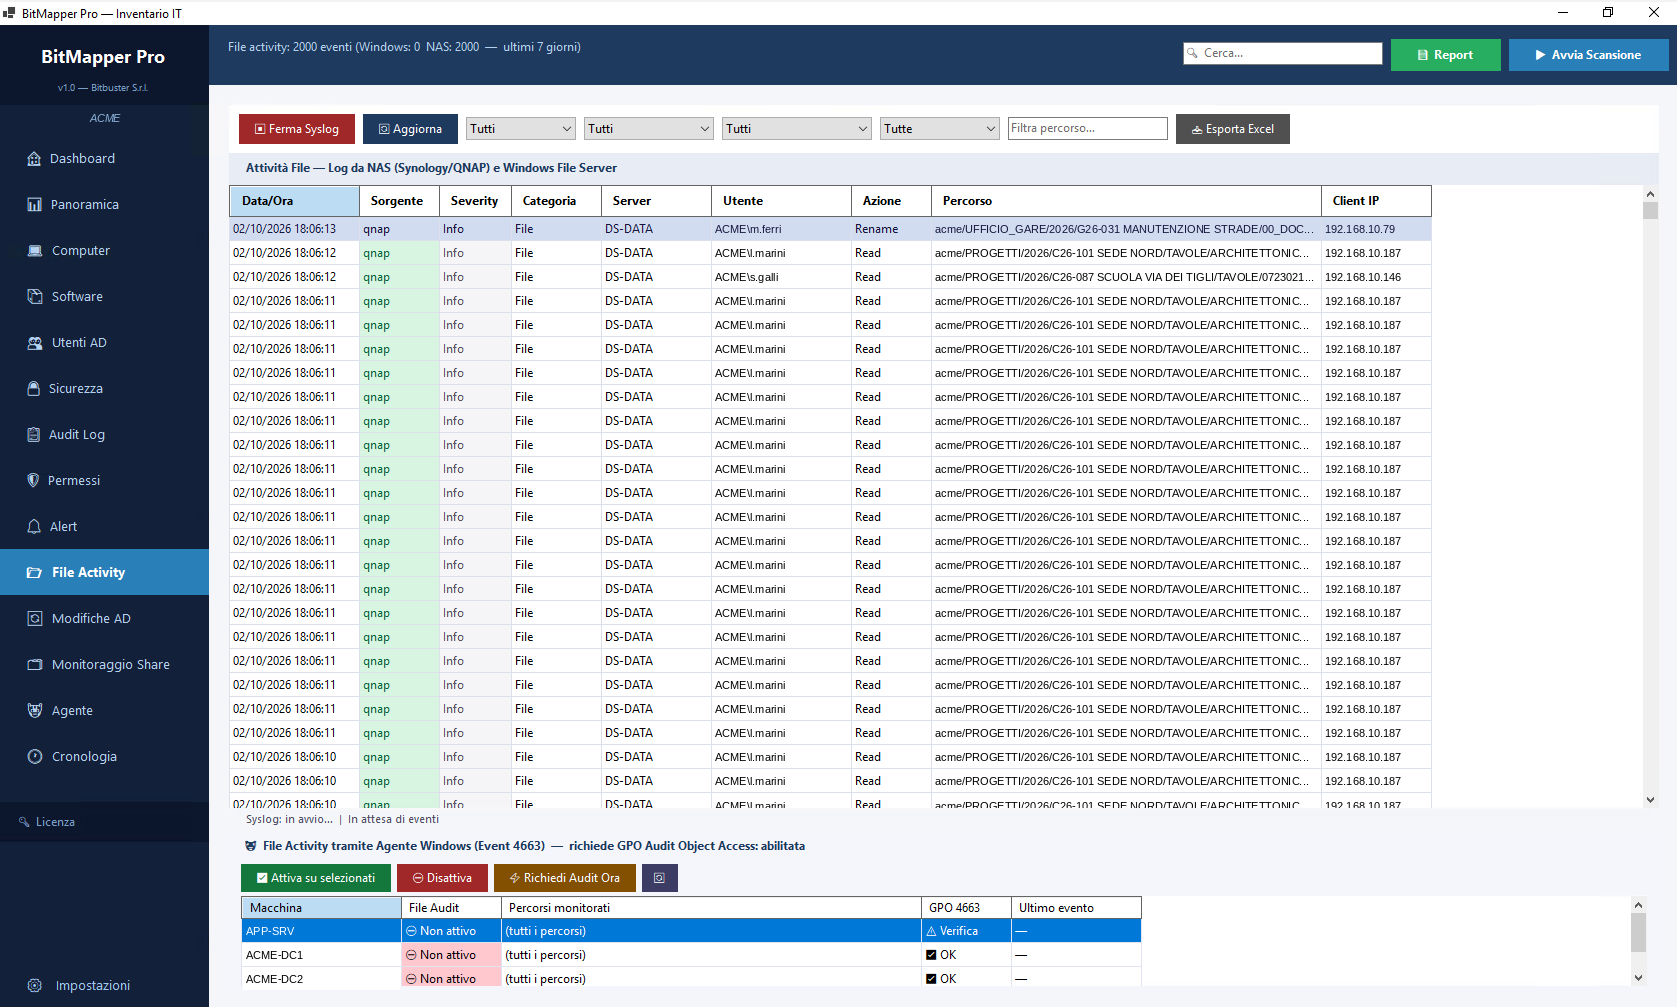
Task: Toggle the GPO 4663 OK checkbox for ACME-DC2
Action: [932, 979]
